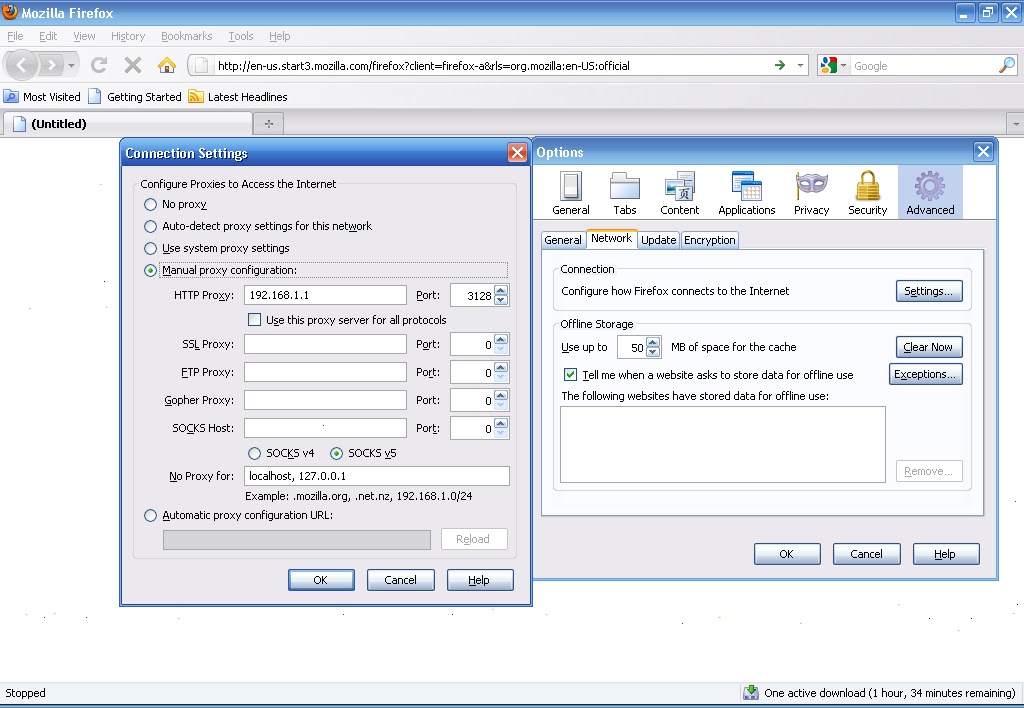The height and width of the screenshot is (708, 1024).
Task: Adjust the SSL Proxy port spinner
Action: pos(501,344)
